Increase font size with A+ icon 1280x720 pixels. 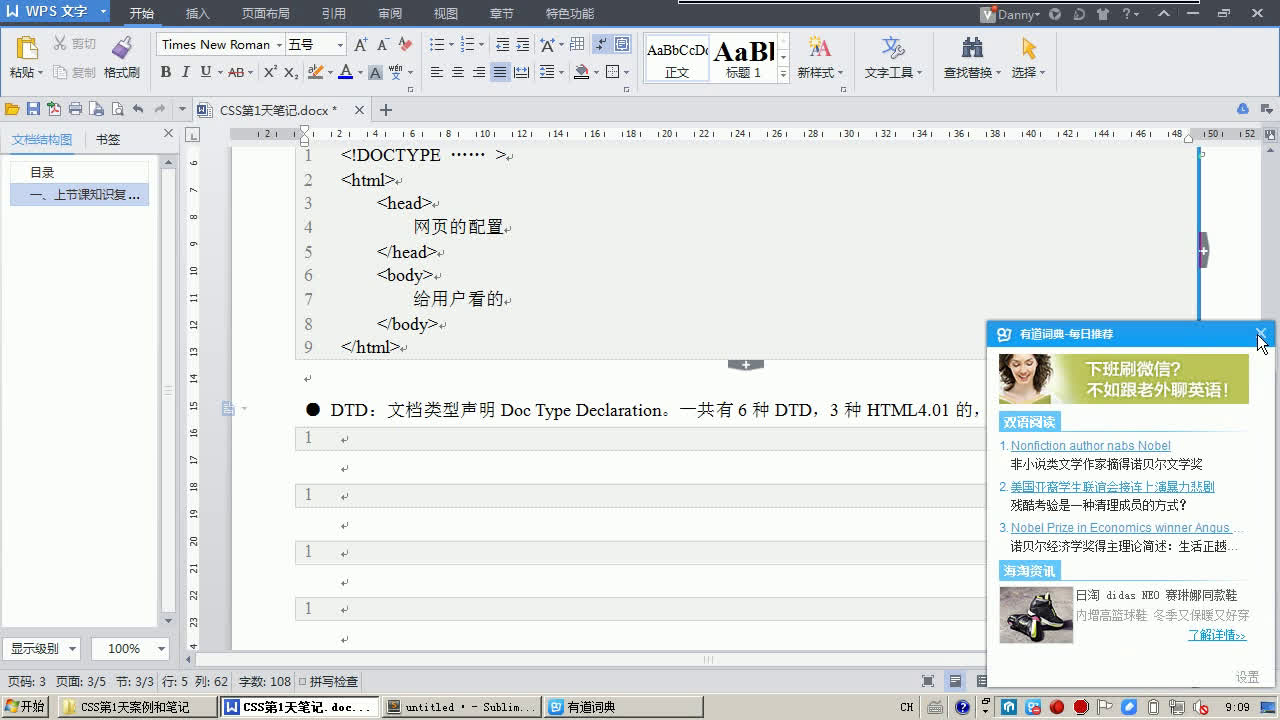(361, 44)
